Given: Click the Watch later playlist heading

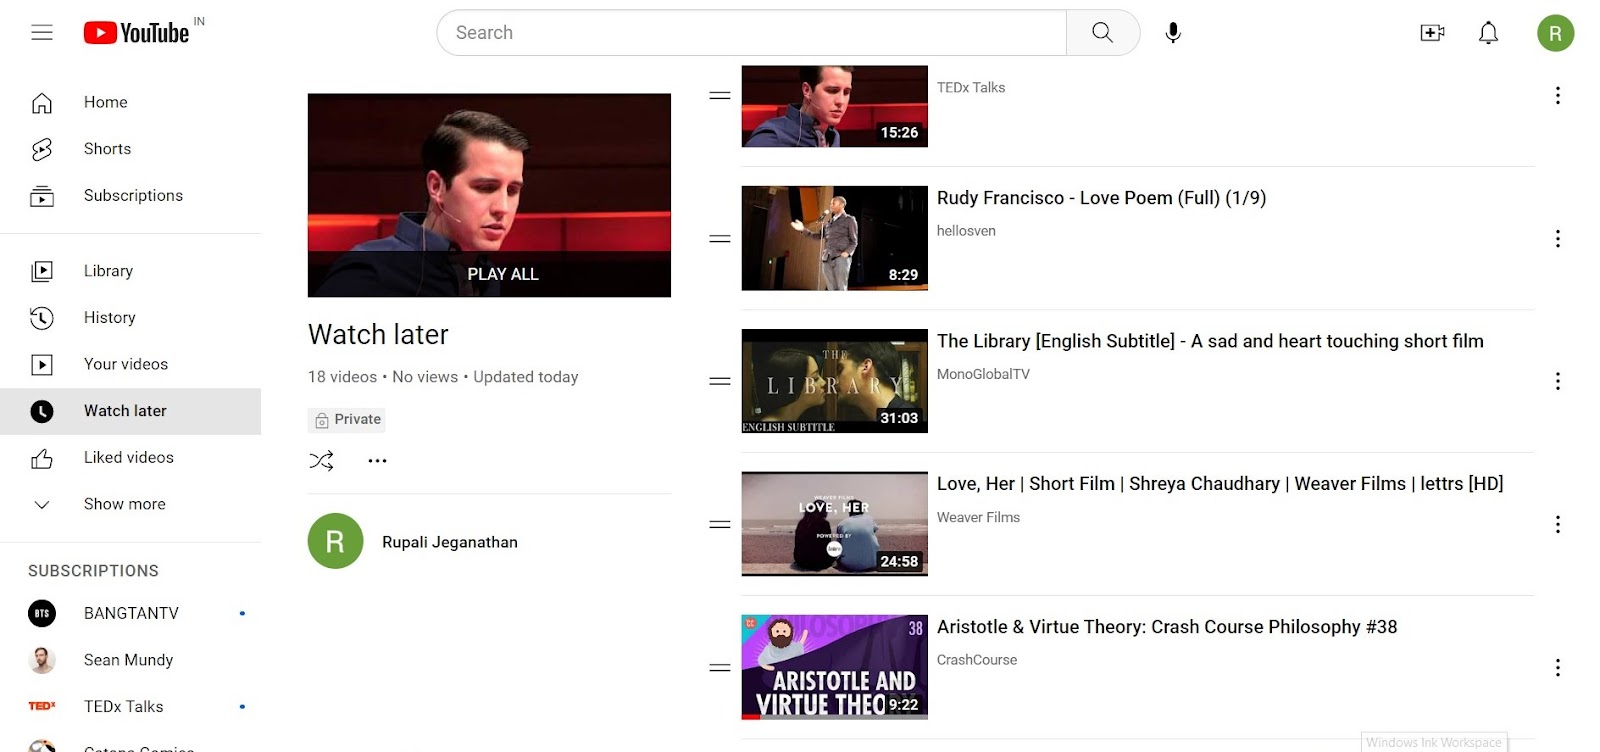Looking at the screenshot, I should point(378,335).
